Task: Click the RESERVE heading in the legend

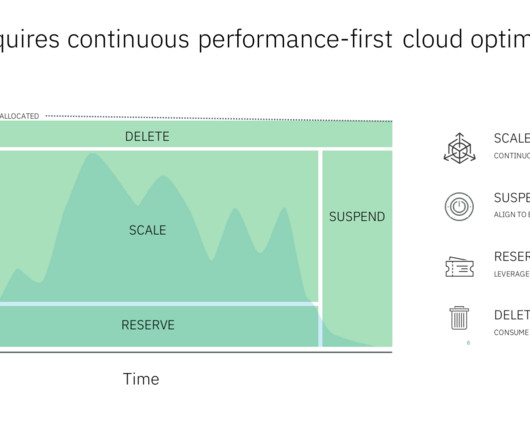Action: pyautogui.click(x=512, y=256)
